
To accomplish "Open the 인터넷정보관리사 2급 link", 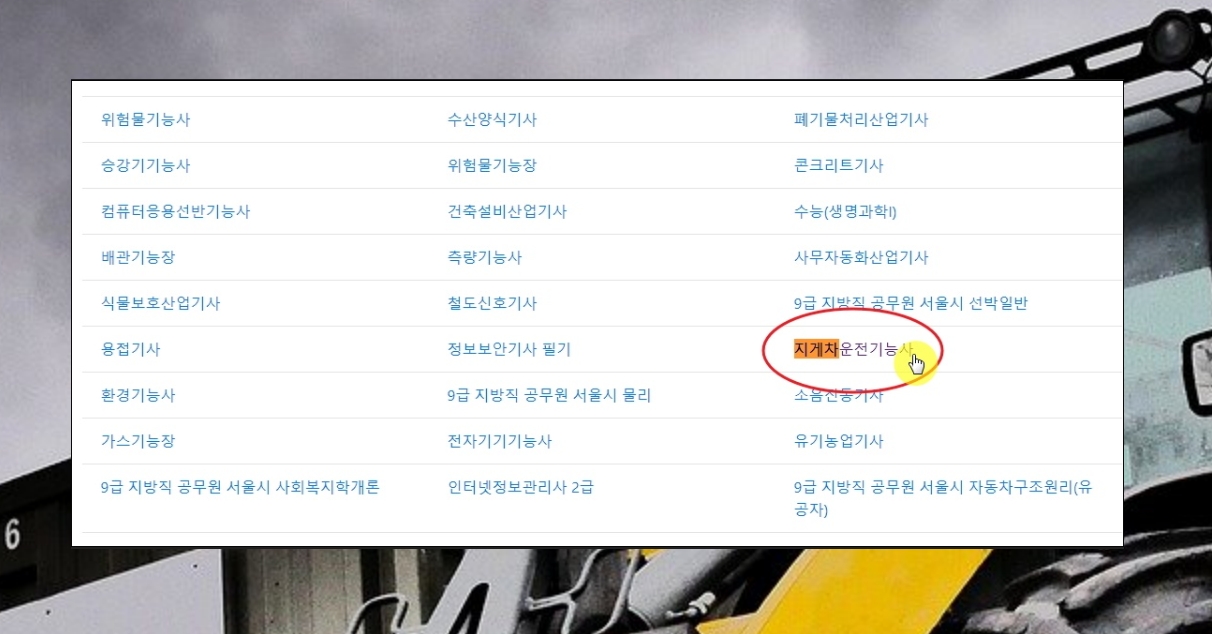I will [520, 488].
